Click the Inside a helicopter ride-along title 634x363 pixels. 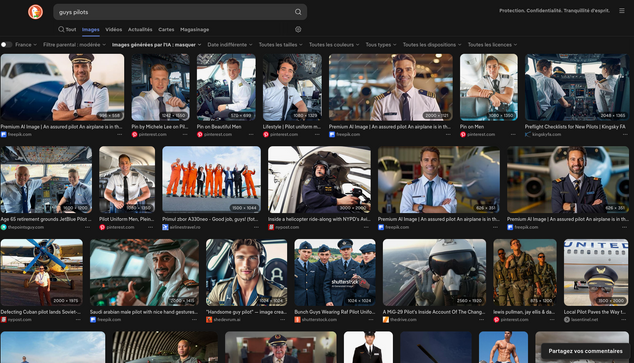[319, 219]
